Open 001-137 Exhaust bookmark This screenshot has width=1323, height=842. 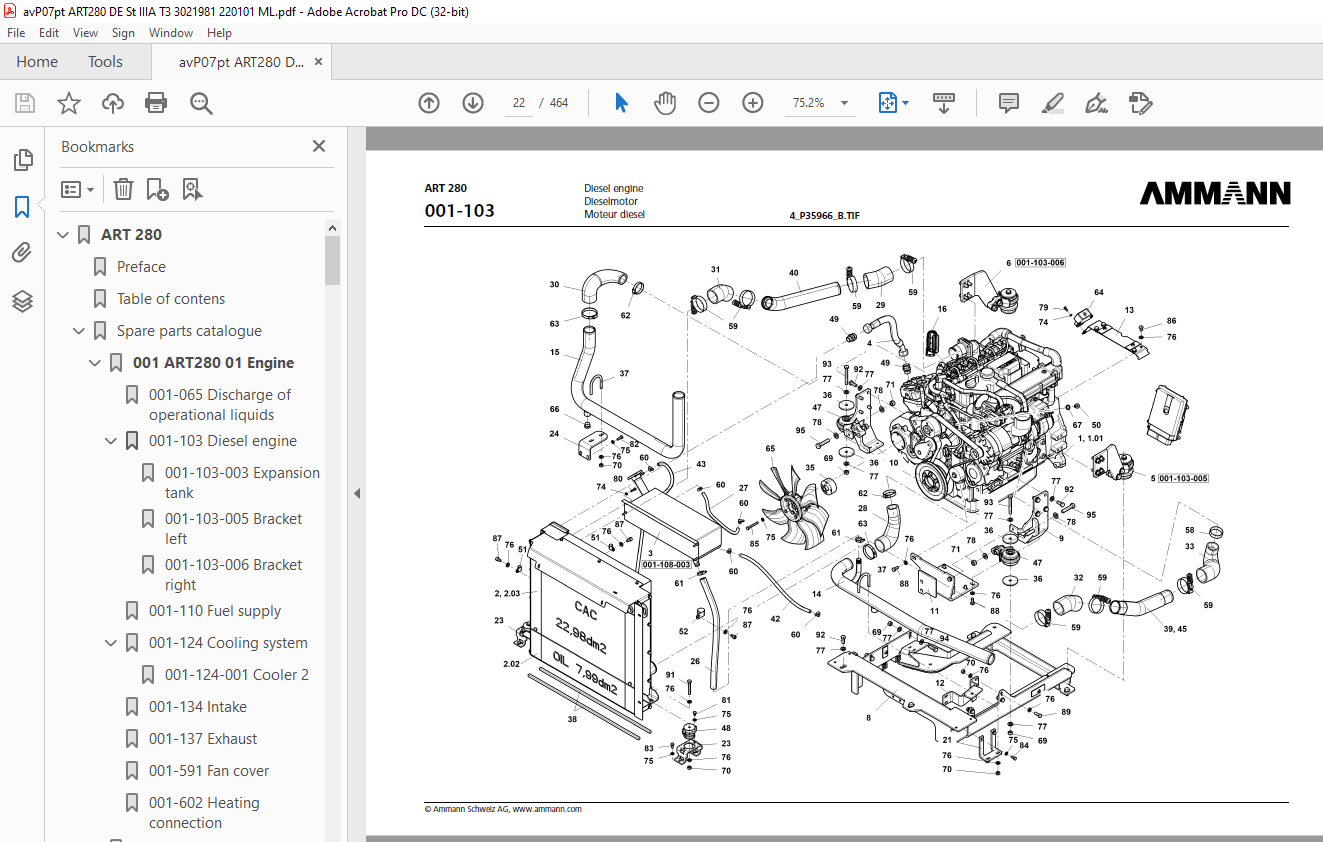[x=203, y=739]
